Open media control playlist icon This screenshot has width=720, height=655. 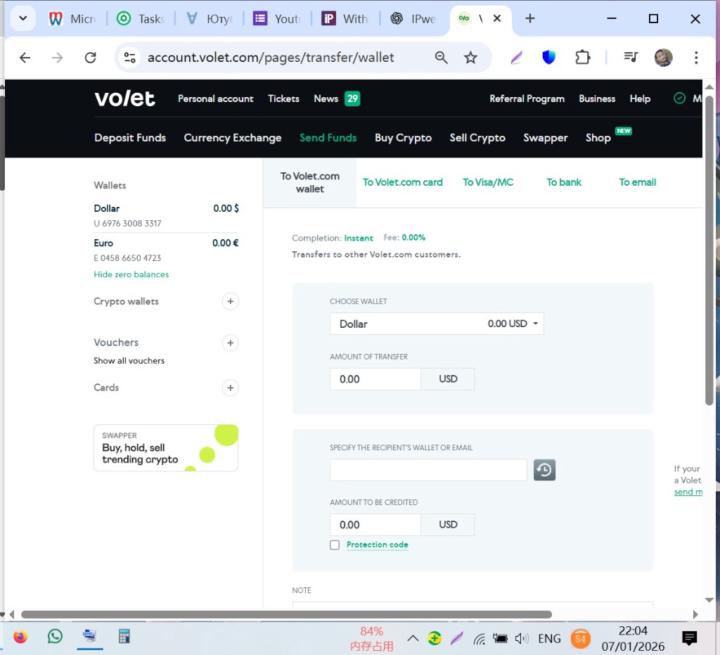click(630, 57)
